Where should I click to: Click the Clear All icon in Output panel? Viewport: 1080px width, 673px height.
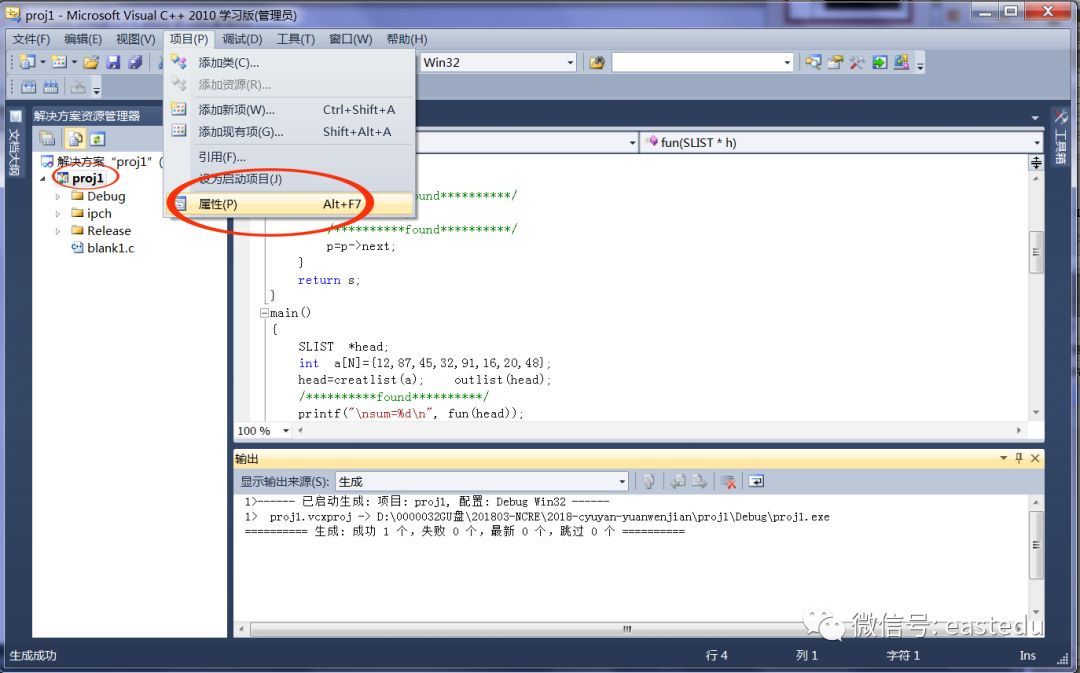[728, 482]
